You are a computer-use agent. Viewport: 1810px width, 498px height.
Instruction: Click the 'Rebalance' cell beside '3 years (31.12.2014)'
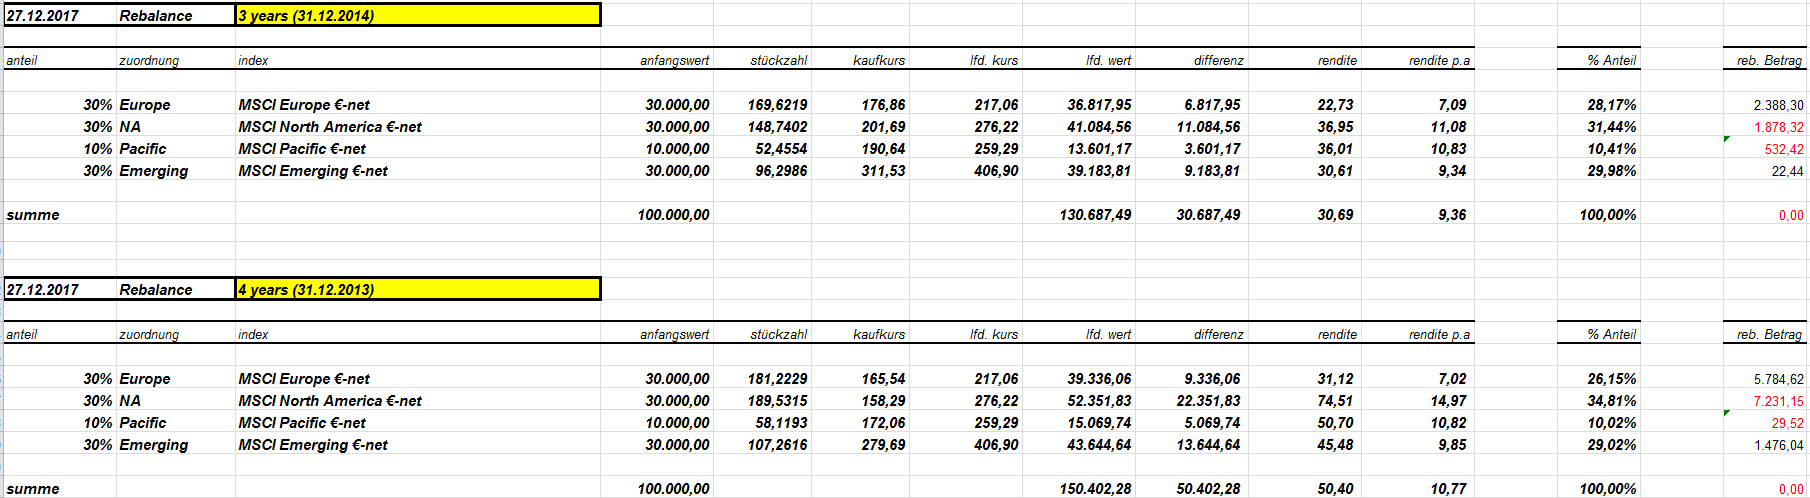(x=176, y=15)
